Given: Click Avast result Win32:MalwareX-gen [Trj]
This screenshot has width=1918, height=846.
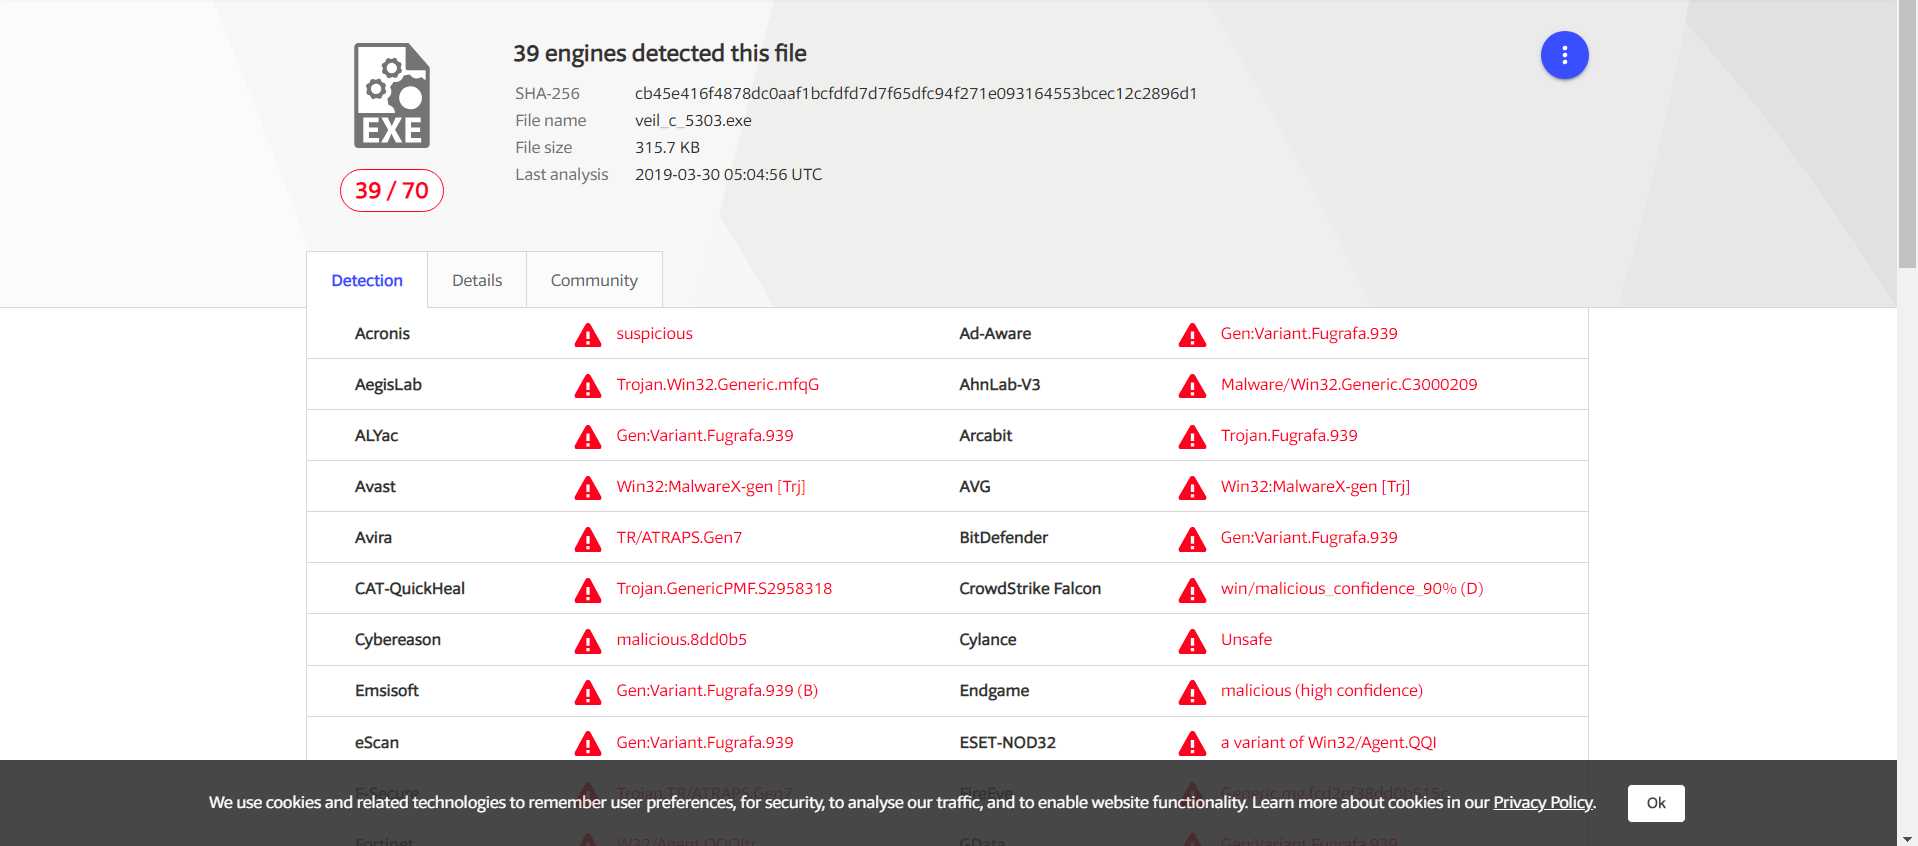Looking at the screenshot, I should tap(710, 486).
